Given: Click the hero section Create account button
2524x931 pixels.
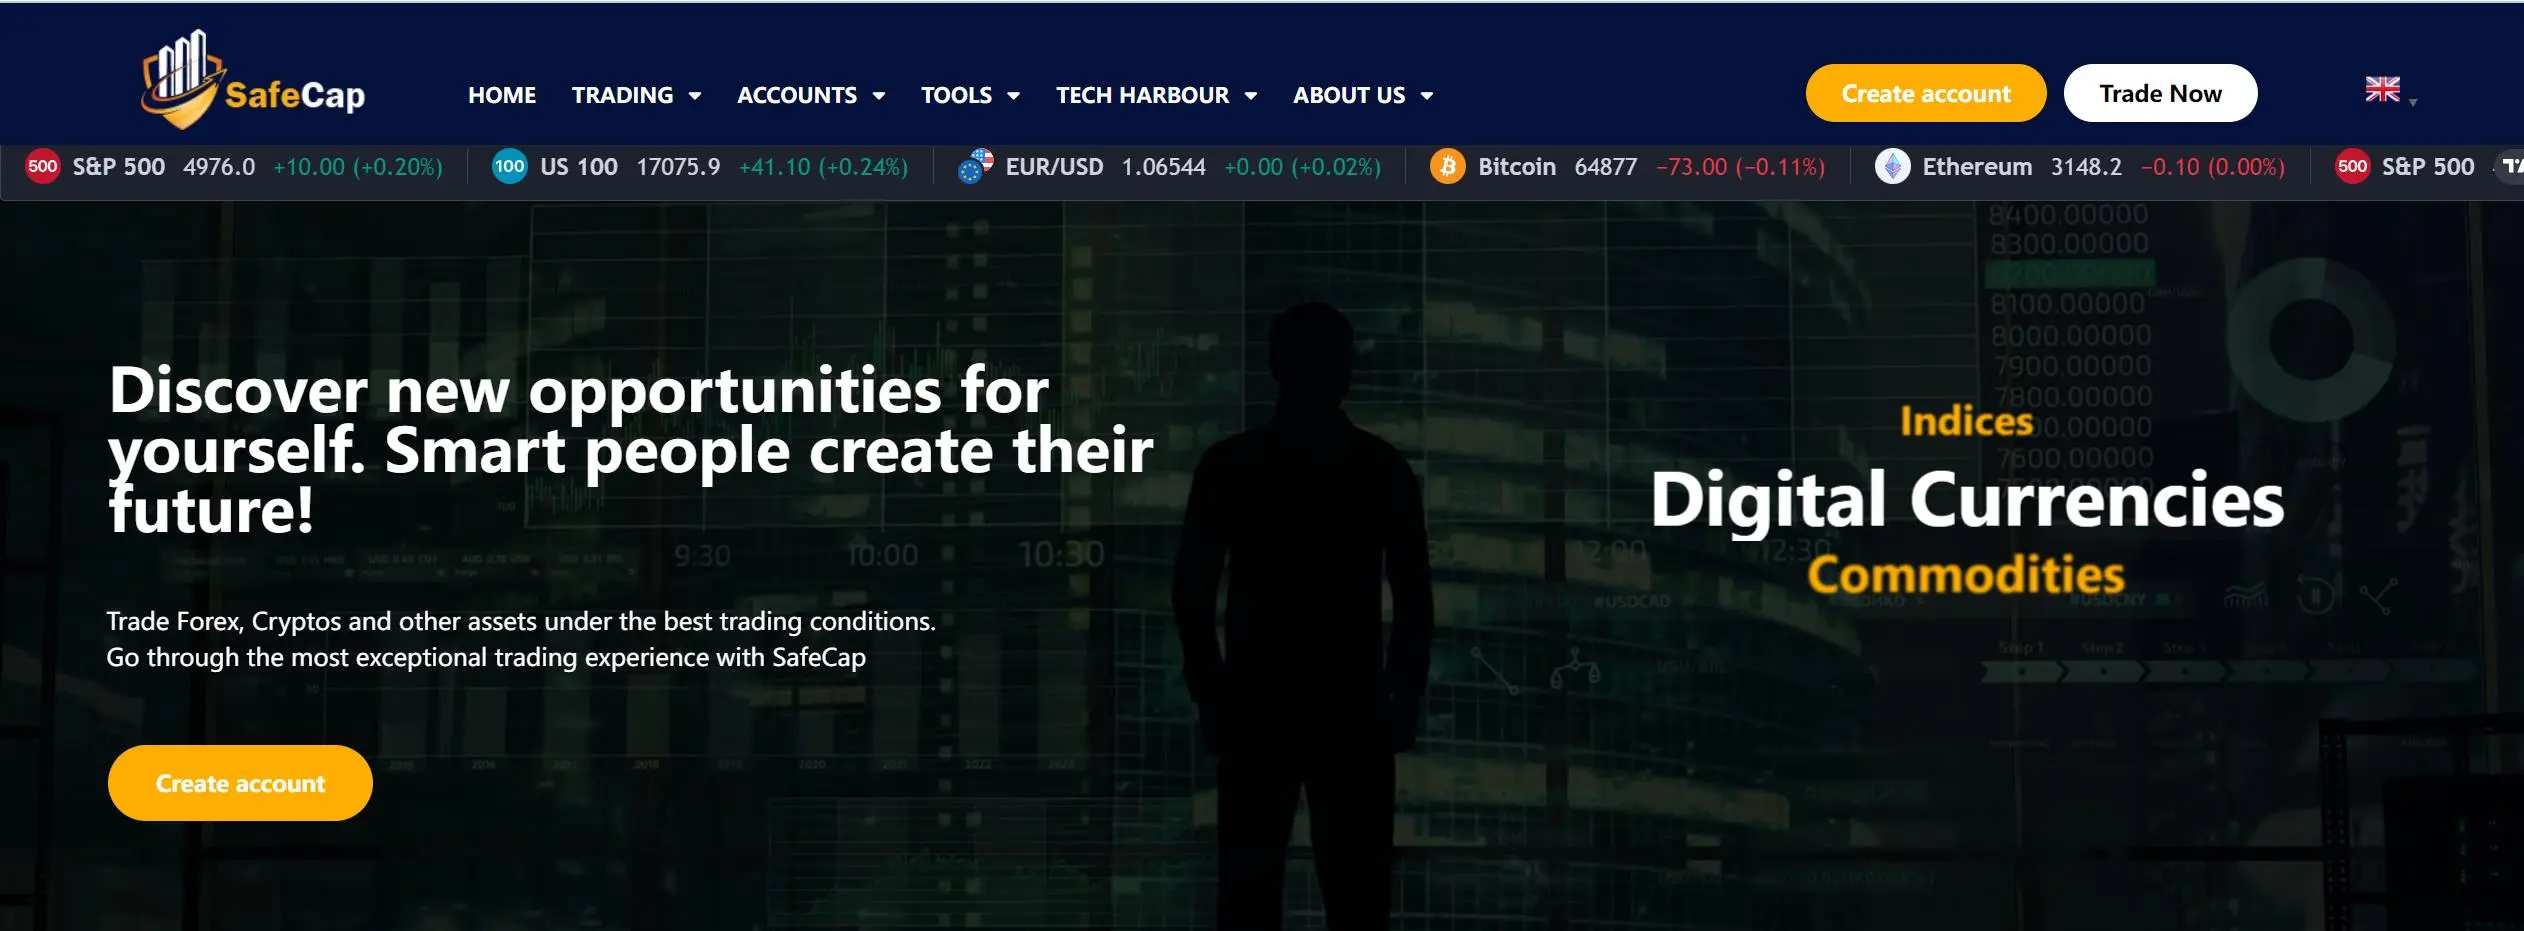Looking at the screenshot, I should [240, 783].
